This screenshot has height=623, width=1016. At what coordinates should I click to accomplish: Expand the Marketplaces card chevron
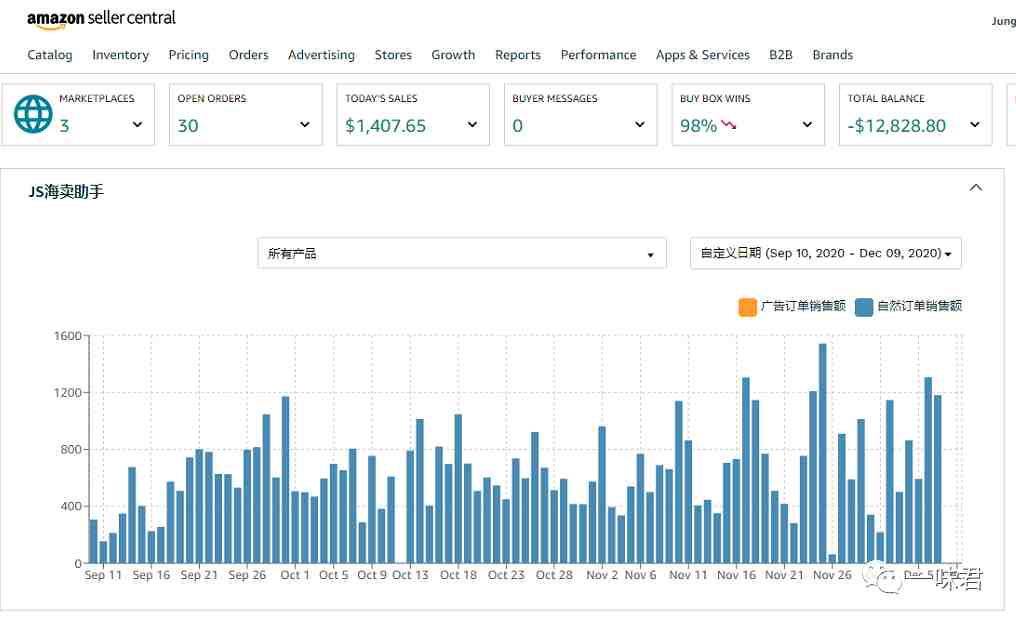tap(137, 124)
